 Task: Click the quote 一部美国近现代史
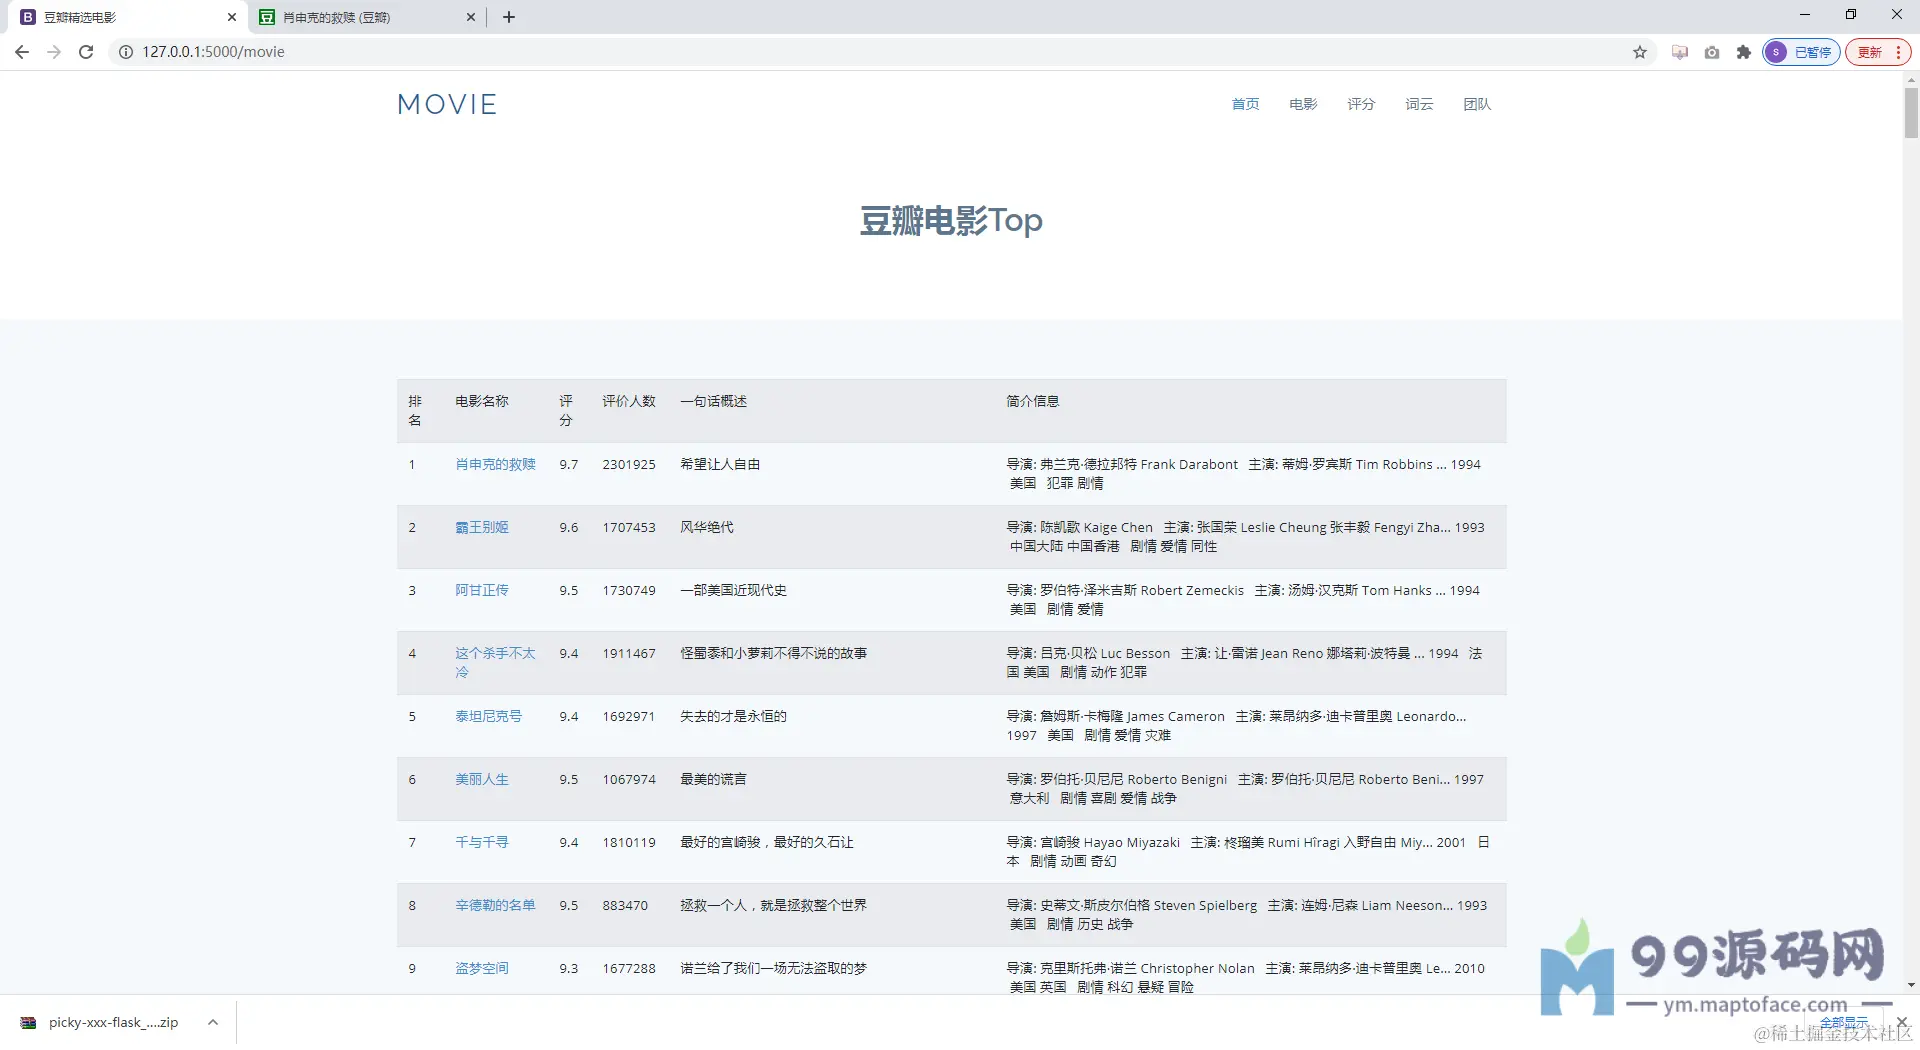pyautogui.click(x=734, y=590)
